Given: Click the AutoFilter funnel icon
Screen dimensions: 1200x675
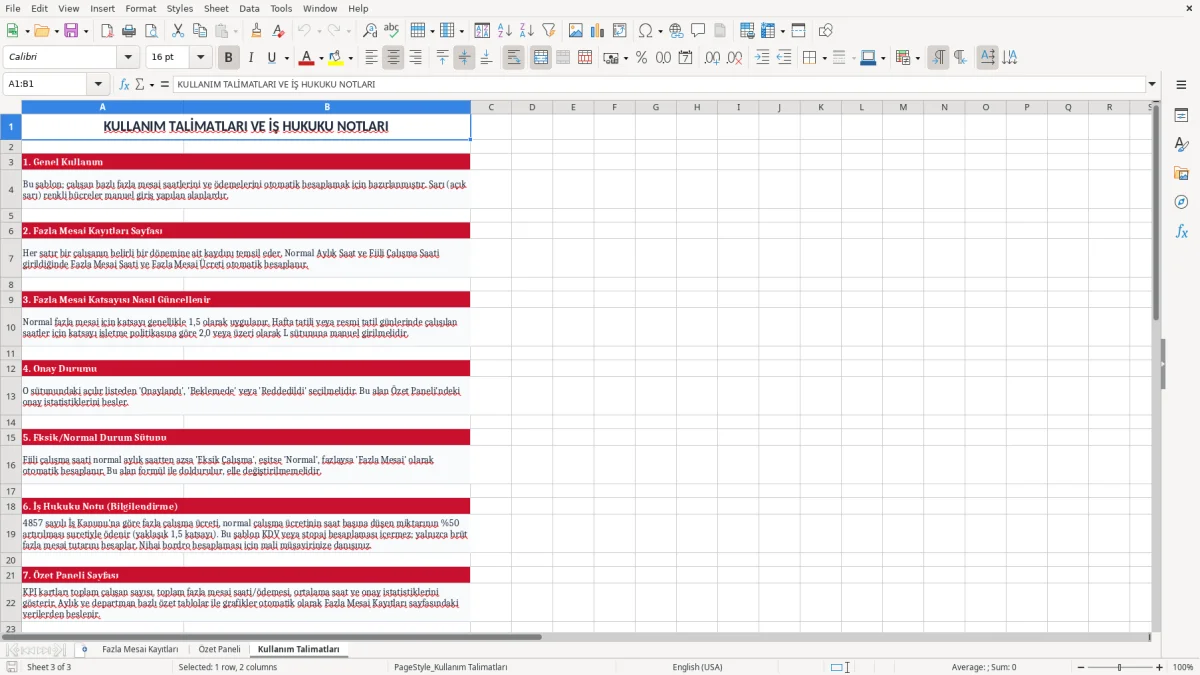Looking at the screenshot, I should (548, 31).
